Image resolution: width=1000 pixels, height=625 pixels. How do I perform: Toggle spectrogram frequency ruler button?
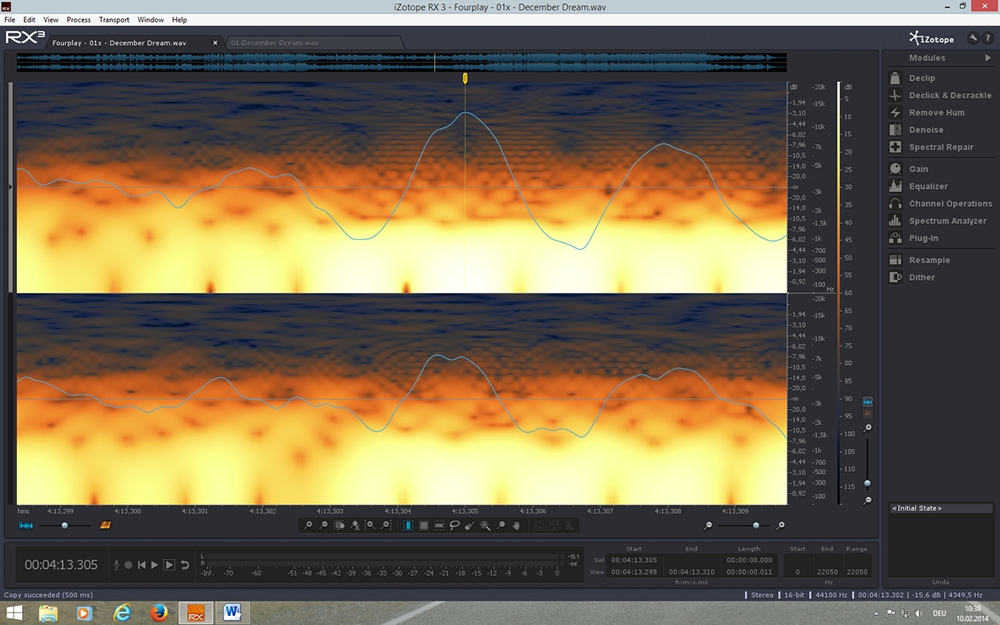(867, 413)
